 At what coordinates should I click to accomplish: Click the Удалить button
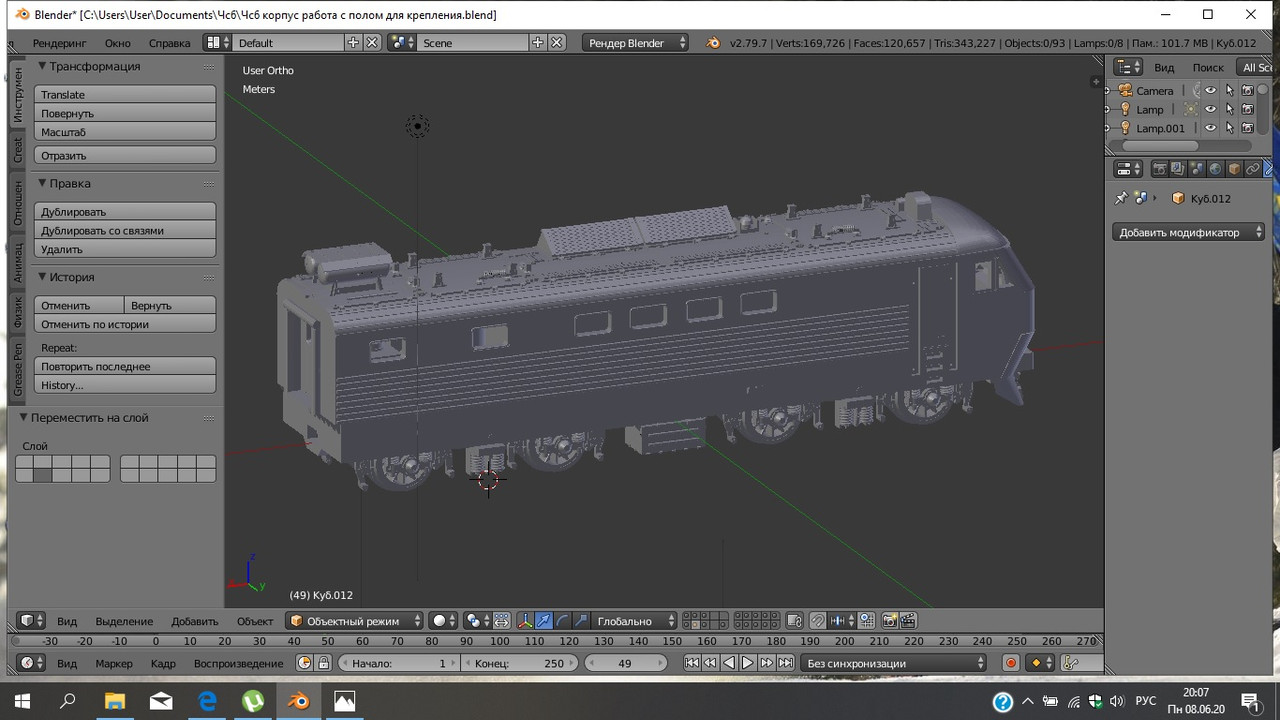[x=125, y=249]
